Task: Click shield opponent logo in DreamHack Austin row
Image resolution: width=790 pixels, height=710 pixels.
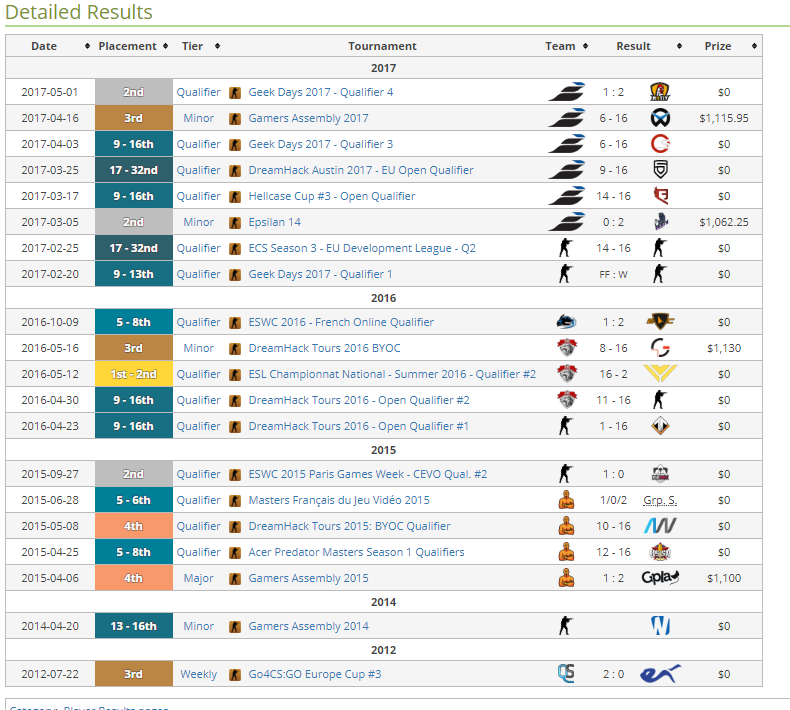Action: click(x=660, y=170)
